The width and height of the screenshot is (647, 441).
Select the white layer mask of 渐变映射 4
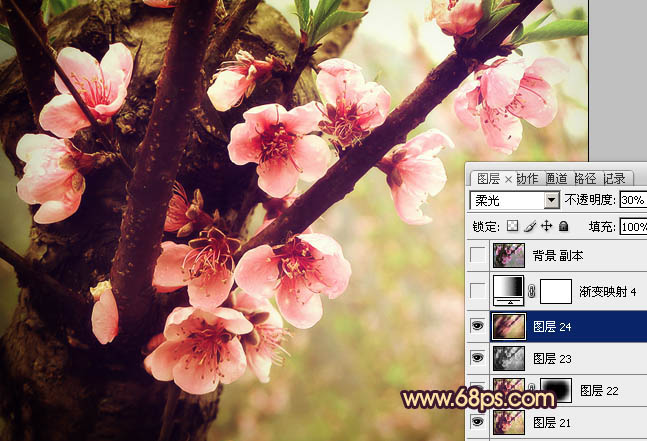pyautogui.click(x=556, y=291)
